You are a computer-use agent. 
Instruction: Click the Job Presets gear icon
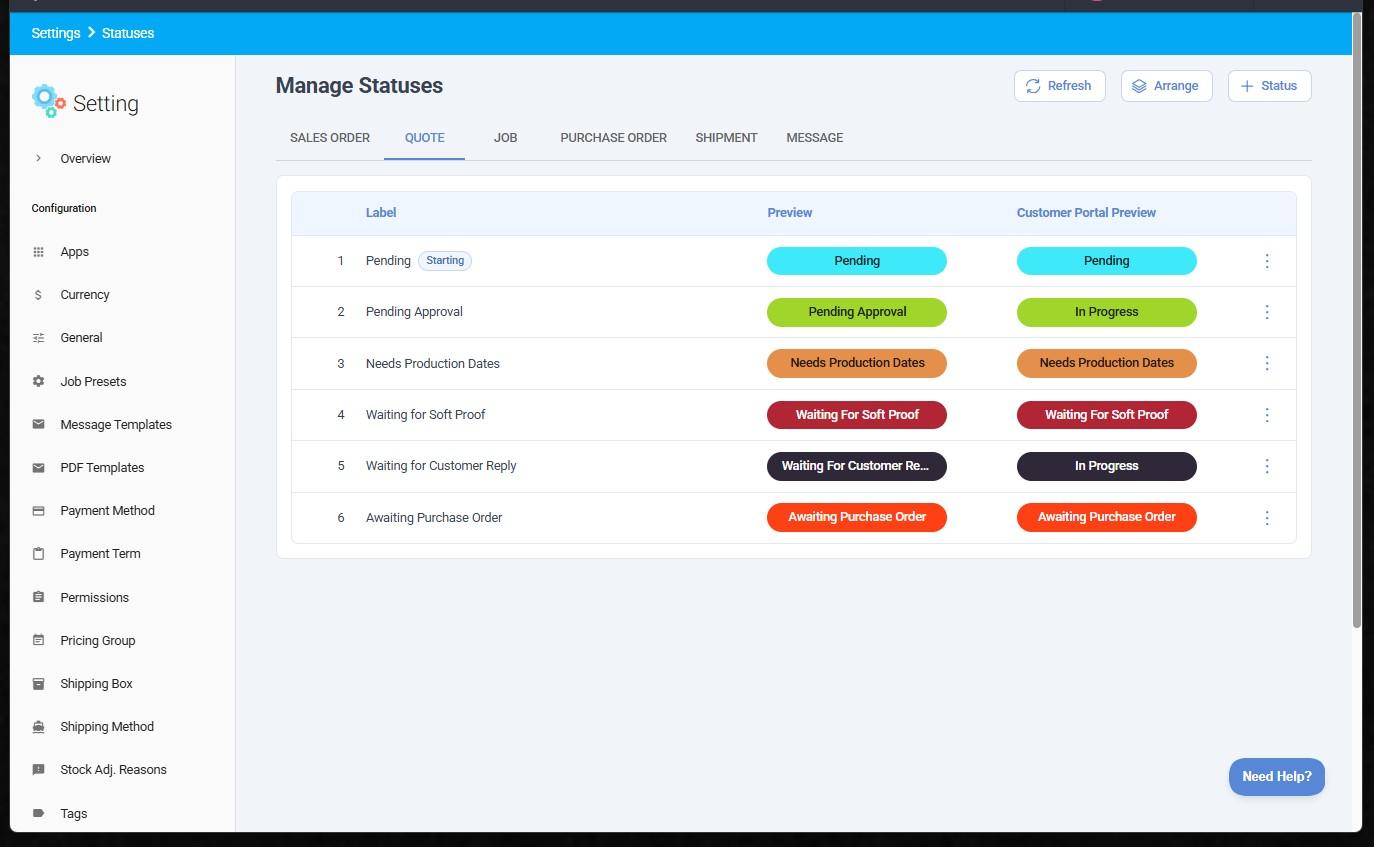pos(38,381)
